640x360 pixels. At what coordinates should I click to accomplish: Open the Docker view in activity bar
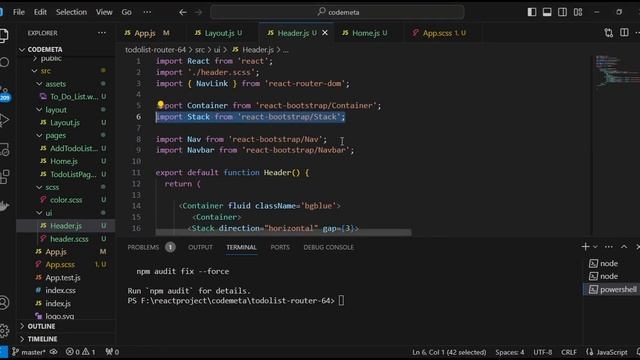coord(4,205)
